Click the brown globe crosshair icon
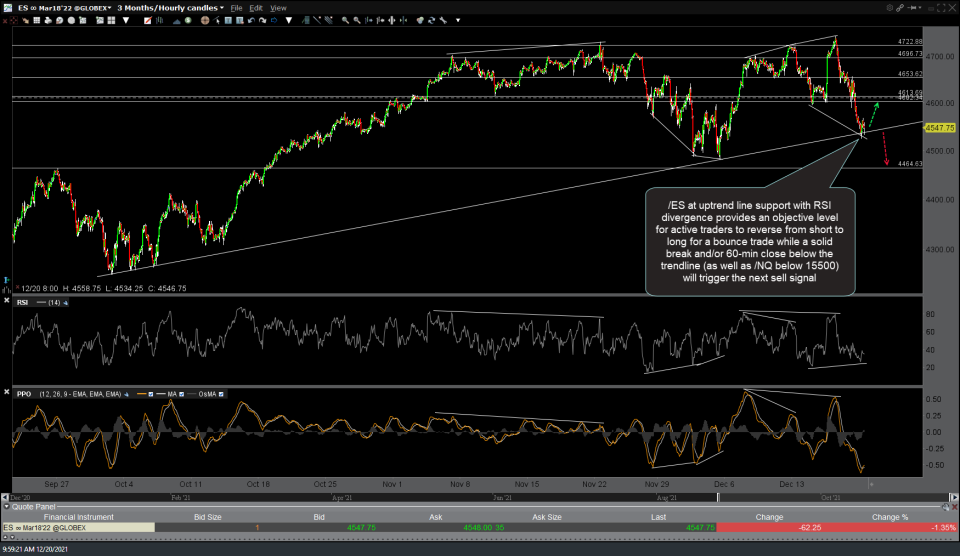The width and height of the screenshot is (960, 556). click(205, 20)
